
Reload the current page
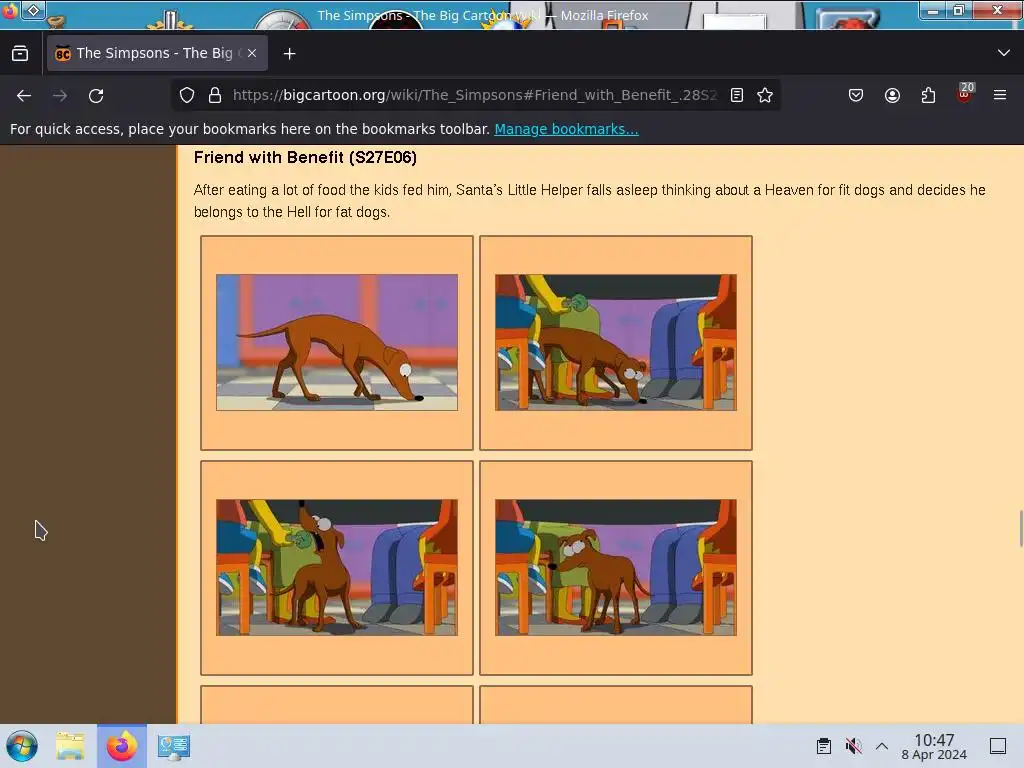pyautogui.click(x=96, y=96)
